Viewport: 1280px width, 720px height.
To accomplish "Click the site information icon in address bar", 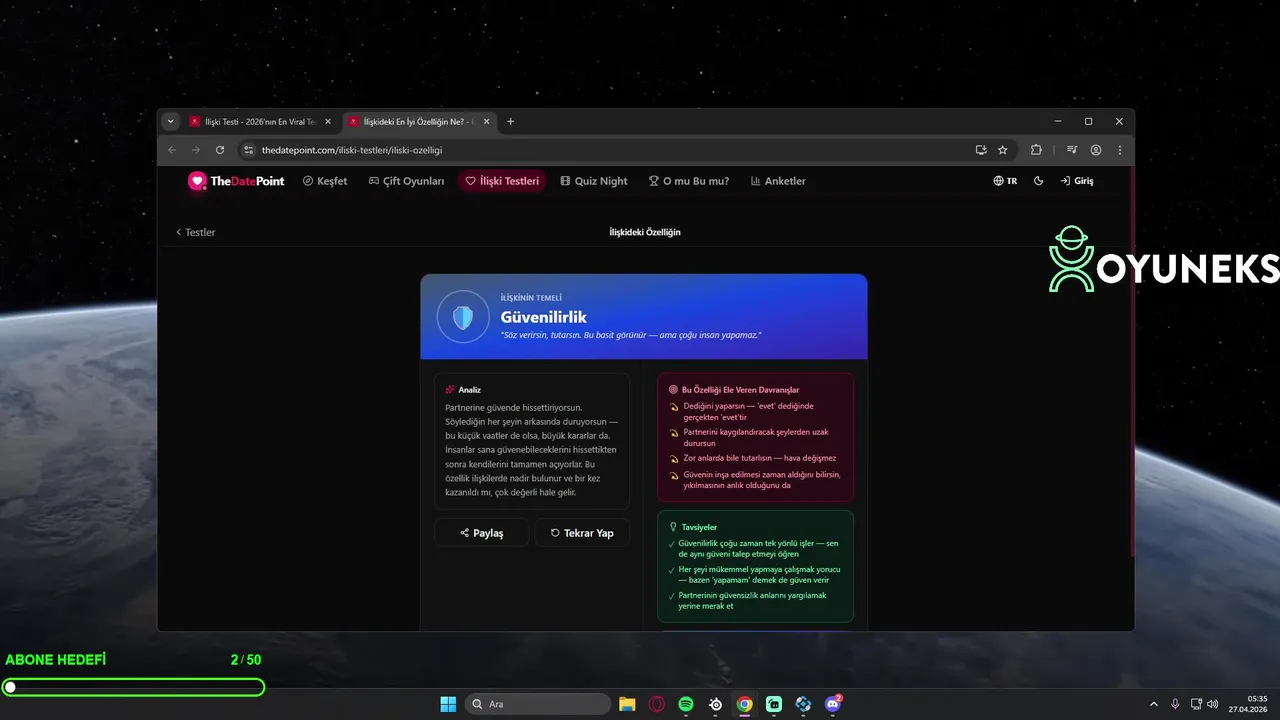I will [x=249, y=150].
